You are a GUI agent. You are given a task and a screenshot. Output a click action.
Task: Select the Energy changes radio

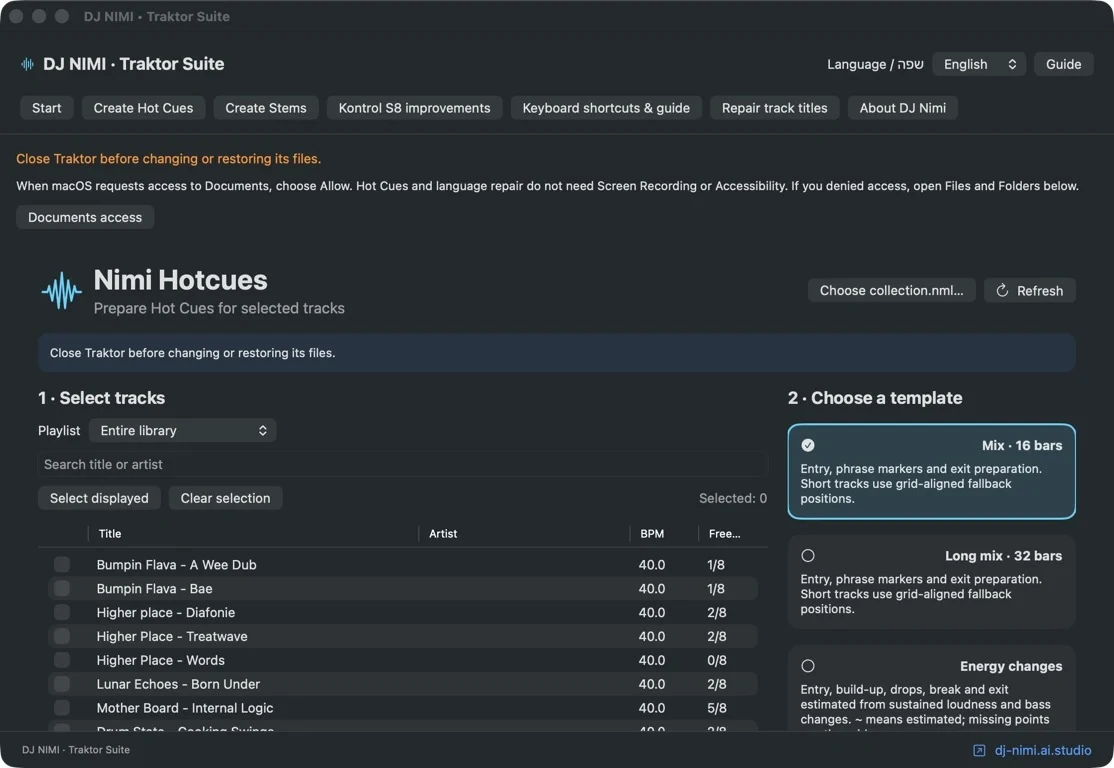(x=808, y=666)
